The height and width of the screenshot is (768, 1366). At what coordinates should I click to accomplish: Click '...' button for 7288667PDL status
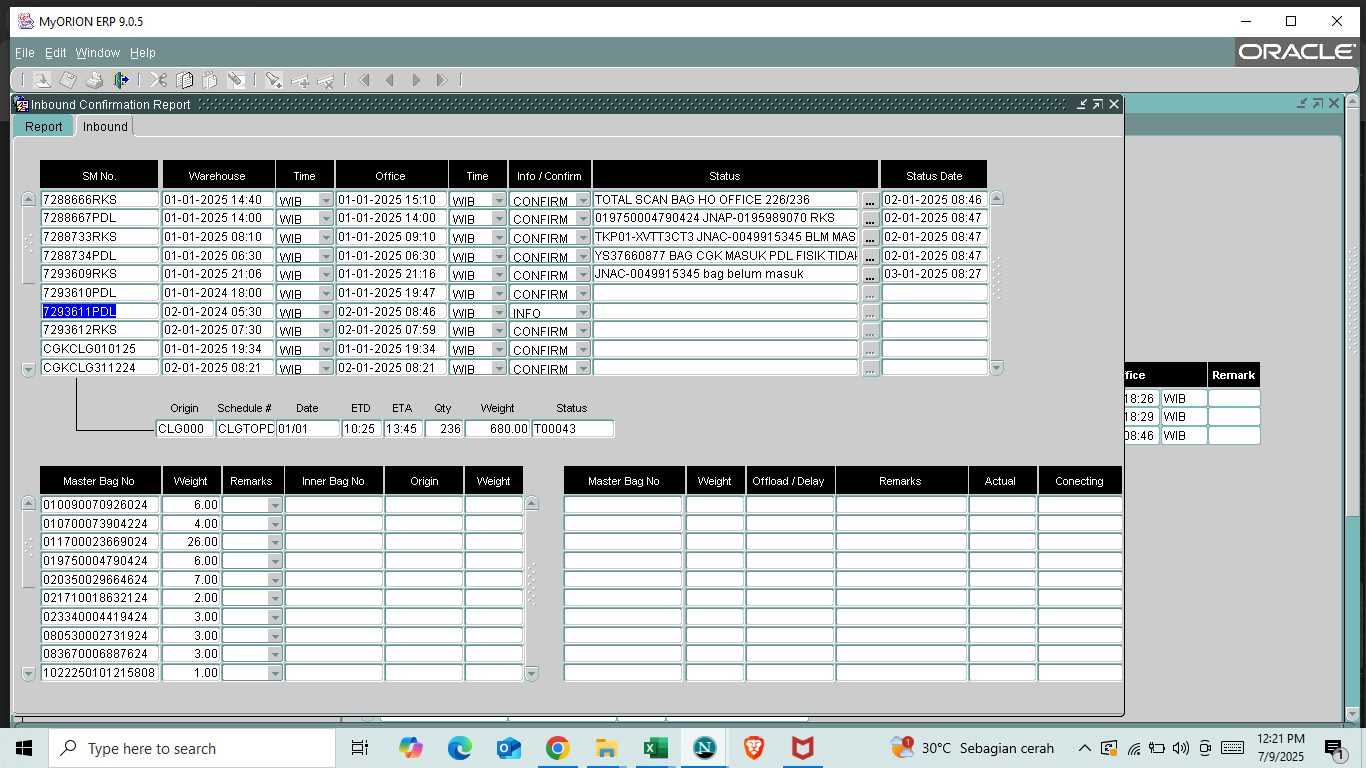870,218
